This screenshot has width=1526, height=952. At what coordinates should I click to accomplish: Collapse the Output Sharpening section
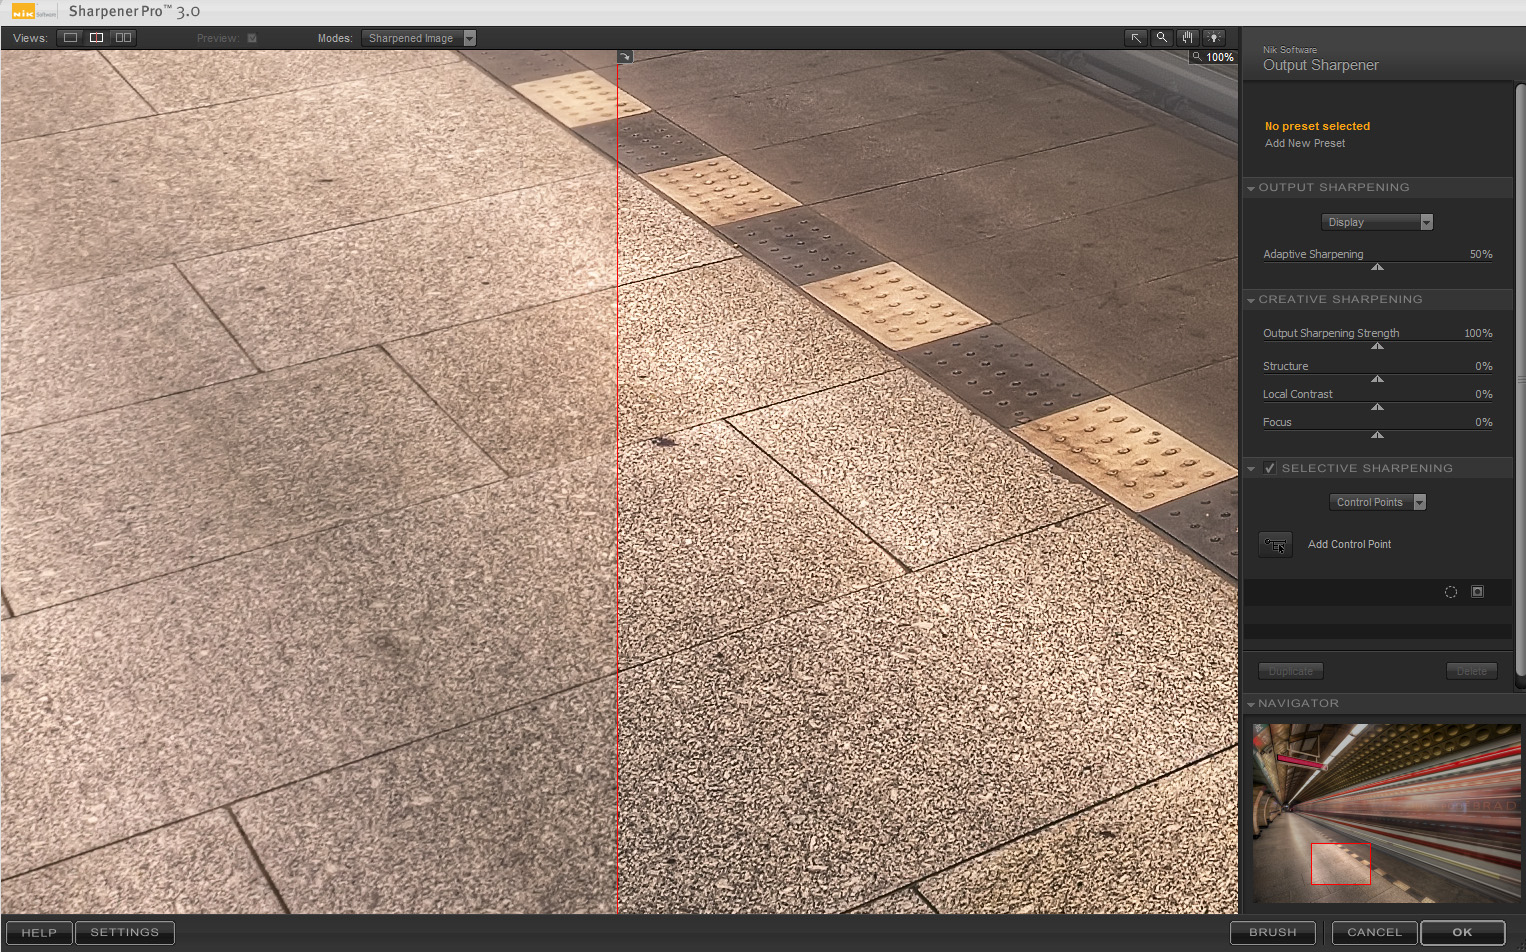[x=1251, y=188]
